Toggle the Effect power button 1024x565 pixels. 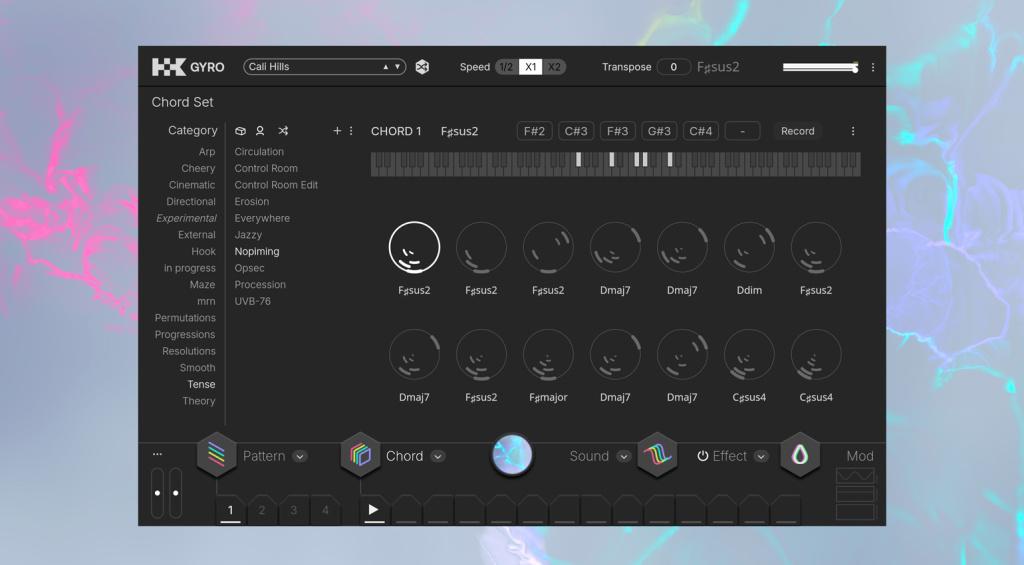pyautogui.click(x=703, y=456)
